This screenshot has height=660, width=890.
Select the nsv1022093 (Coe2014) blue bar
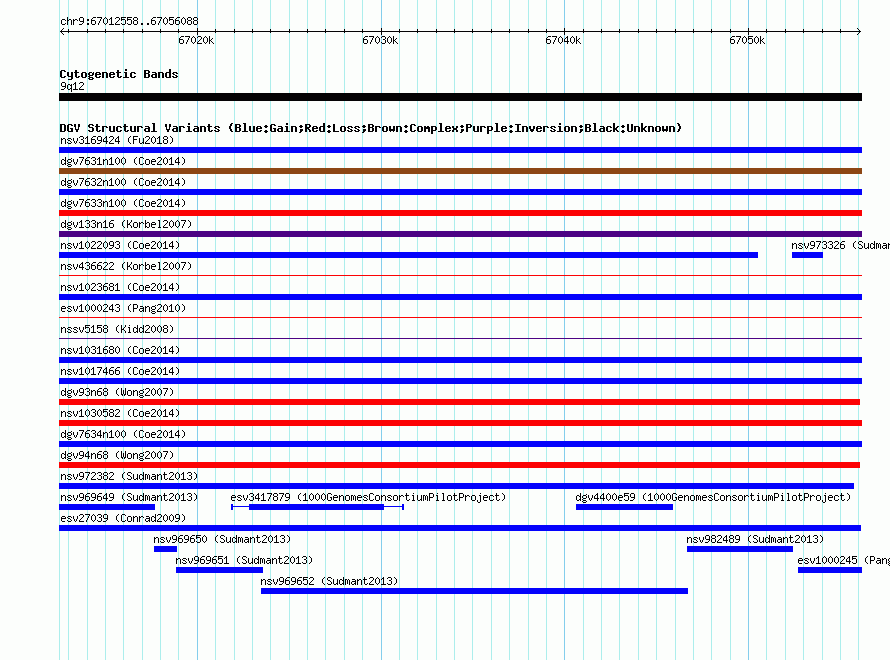(x=409, y=255)
